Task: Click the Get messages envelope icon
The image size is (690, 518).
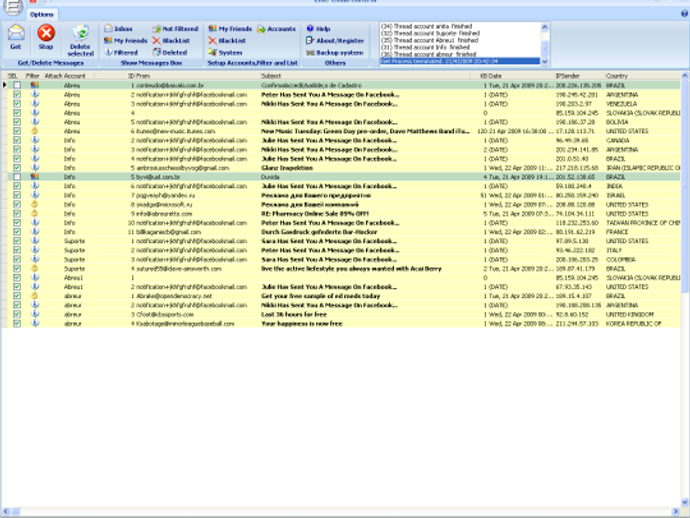Action: (16, 33)
